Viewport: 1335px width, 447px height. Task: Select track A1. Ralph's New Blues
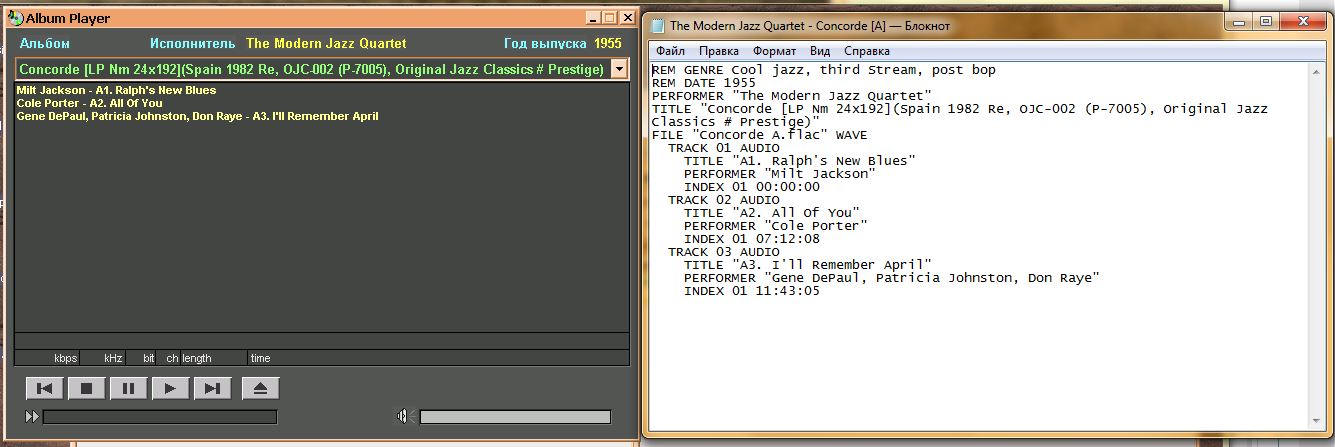[116, 90]
